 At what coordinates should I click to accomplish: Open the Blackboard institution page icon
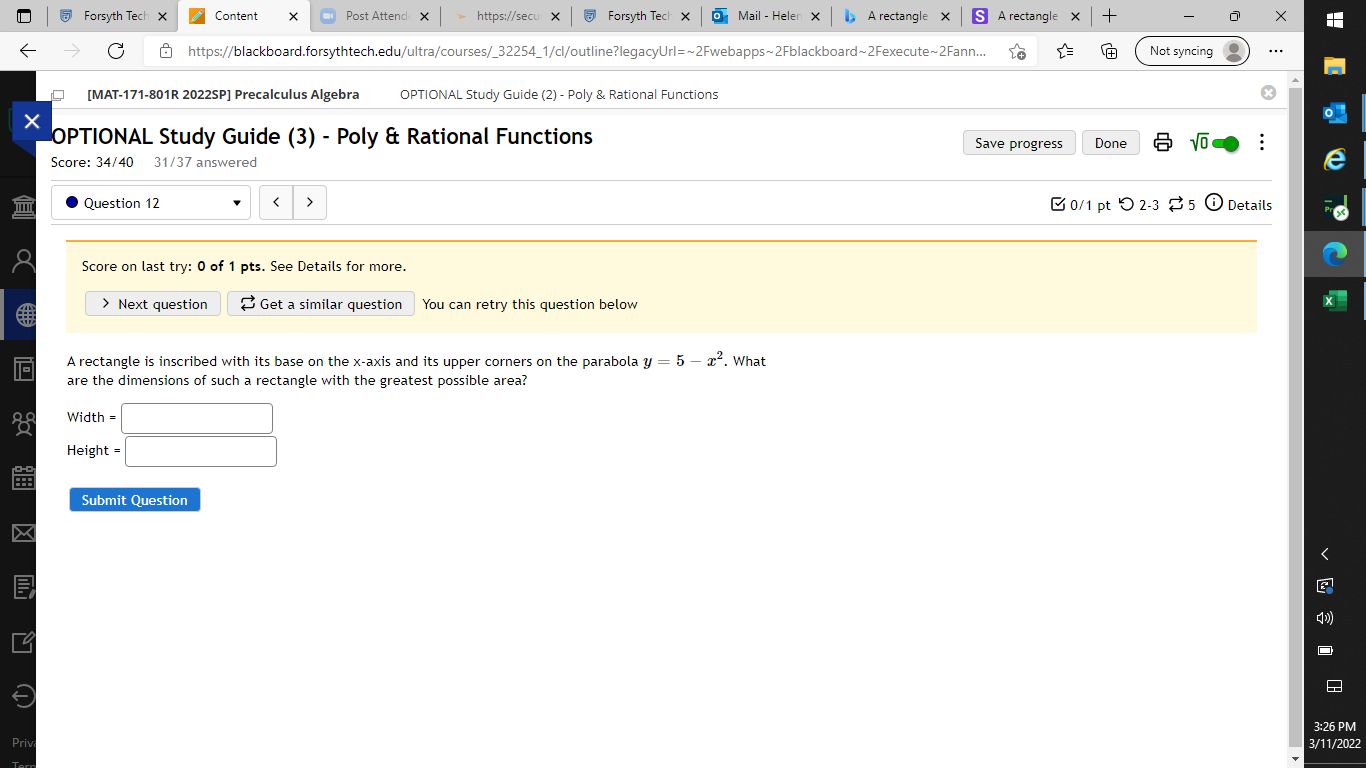(x=22, y=207)
